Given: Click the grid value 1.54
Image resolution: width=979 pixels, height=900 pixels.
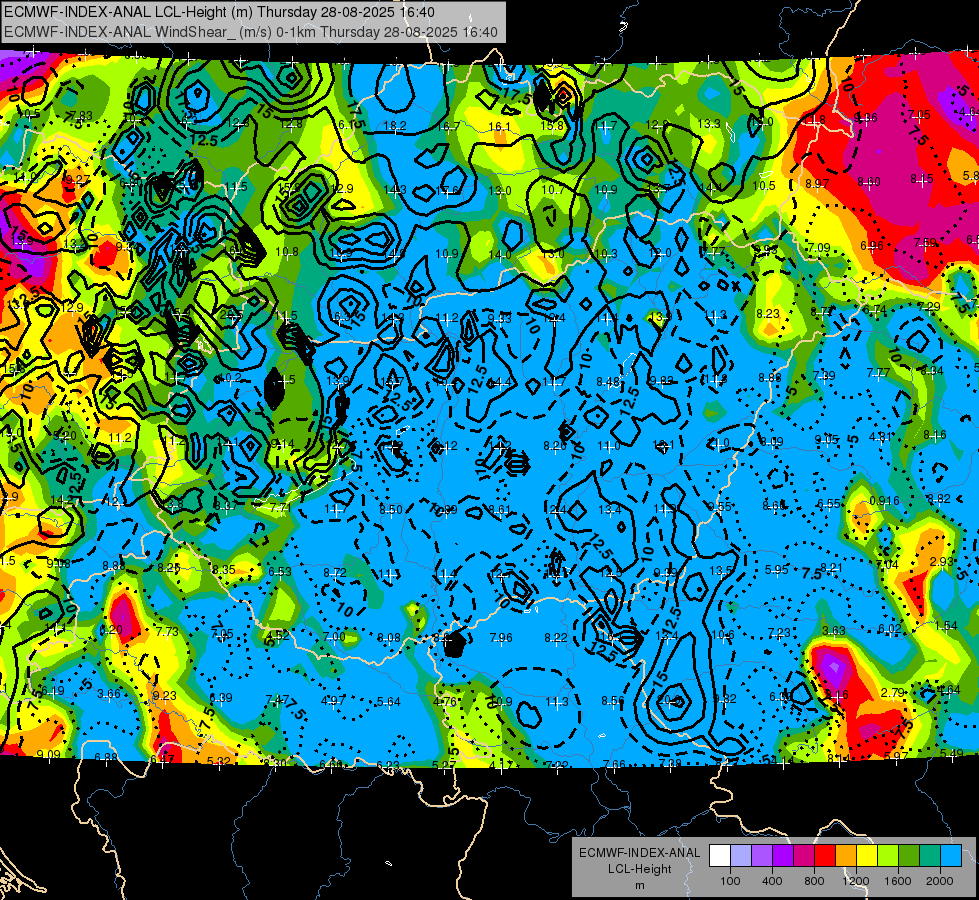Looking at the screenshot, I should click(946, 625).
